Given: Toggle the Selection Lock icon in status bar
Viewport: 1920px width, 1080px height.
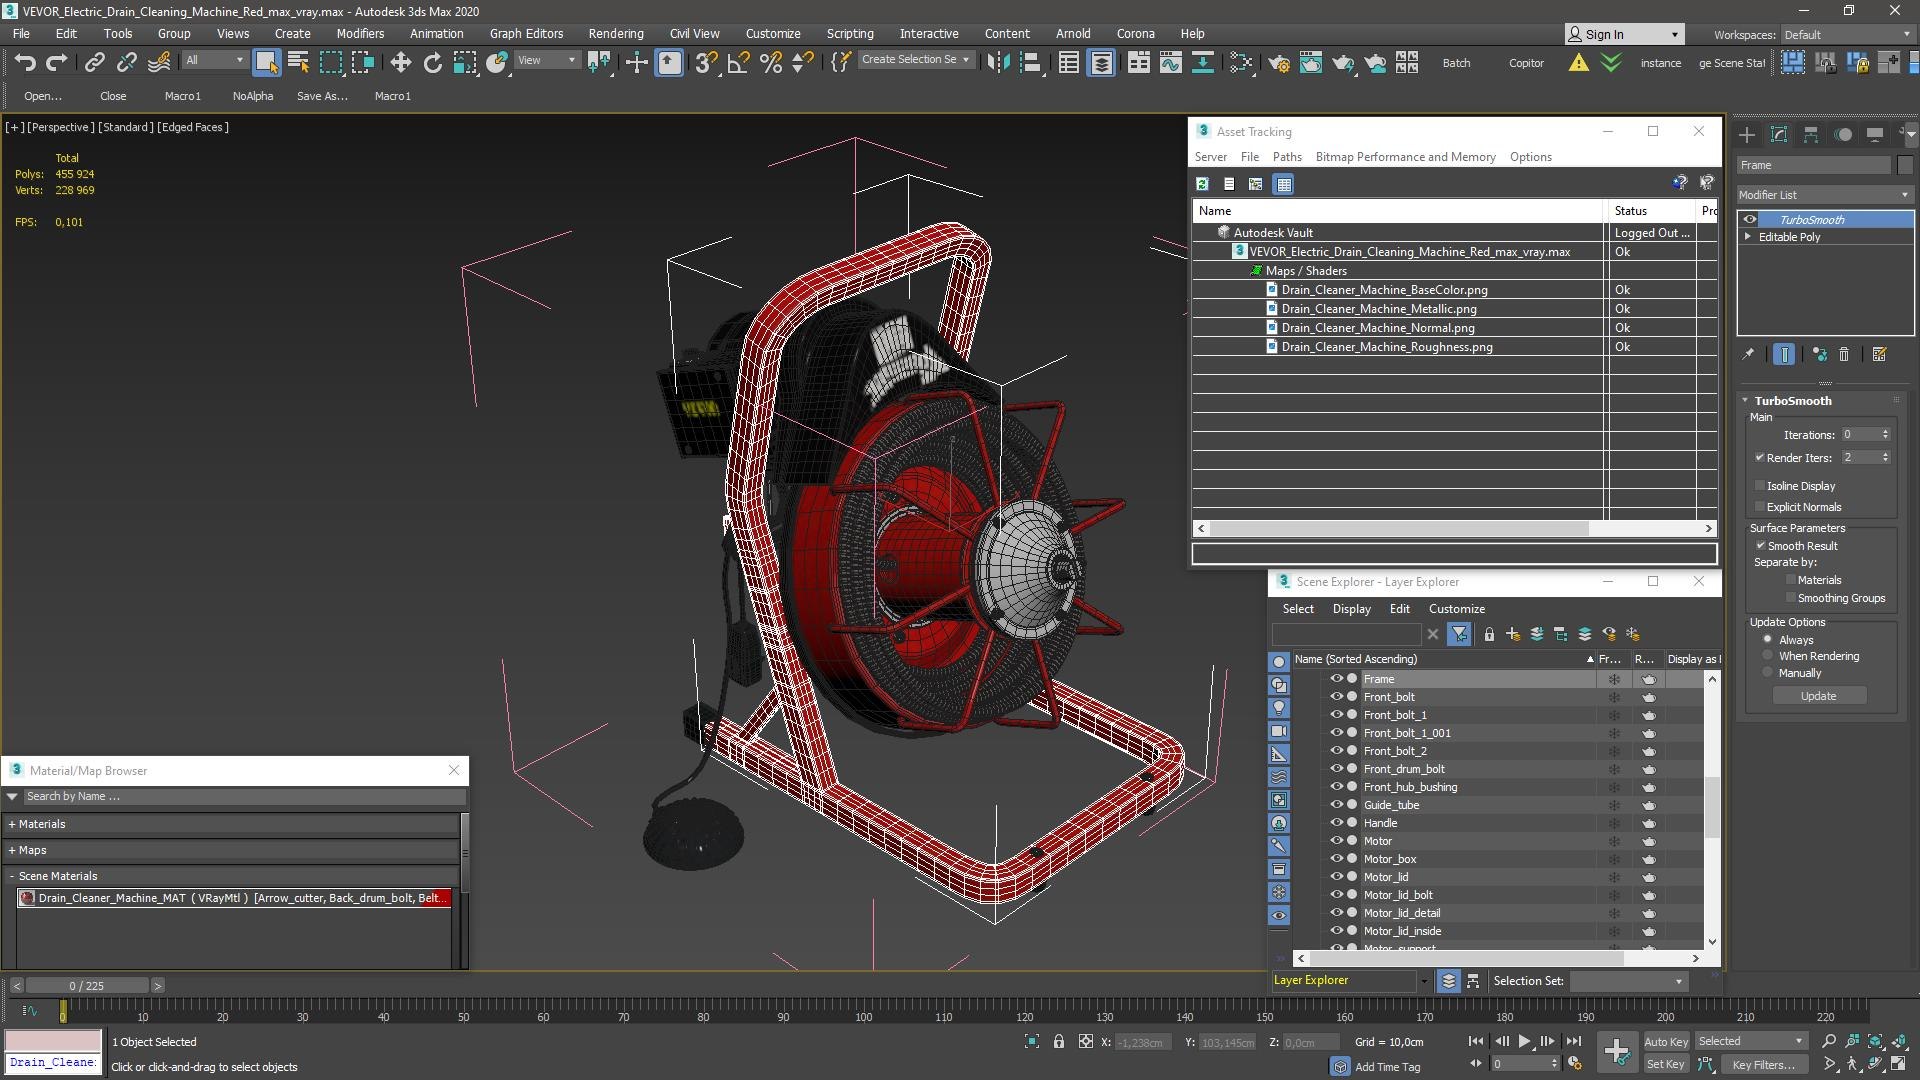Looking at the screenshot, I should coord(1058,1042).
